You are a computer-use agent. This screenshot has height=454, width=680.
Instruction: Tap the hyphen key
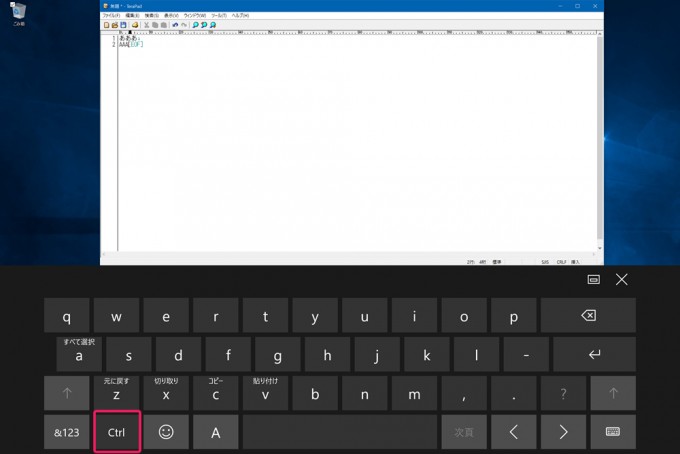[526, 354]
